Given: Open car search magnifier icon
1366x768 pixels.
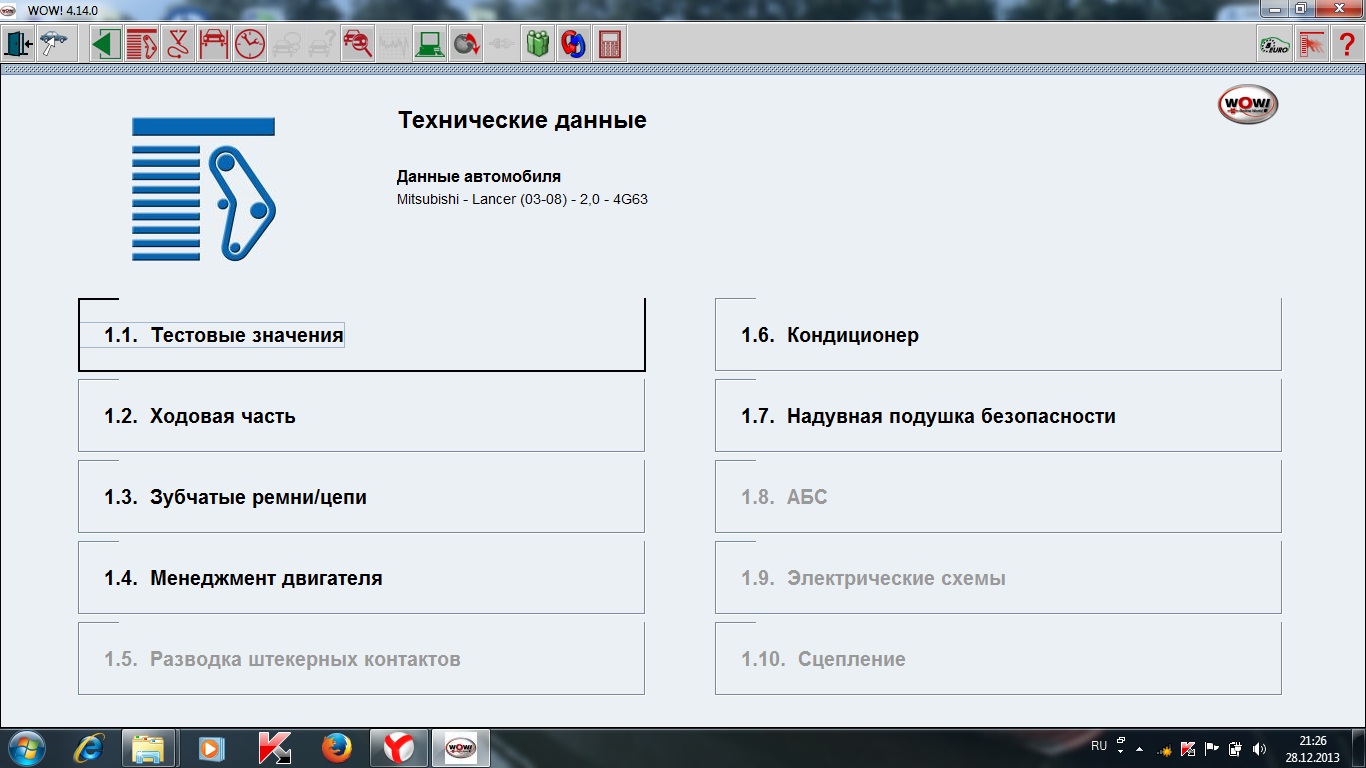Looking at the screenshot, I should pyautogui.click(x=357, y=45).
